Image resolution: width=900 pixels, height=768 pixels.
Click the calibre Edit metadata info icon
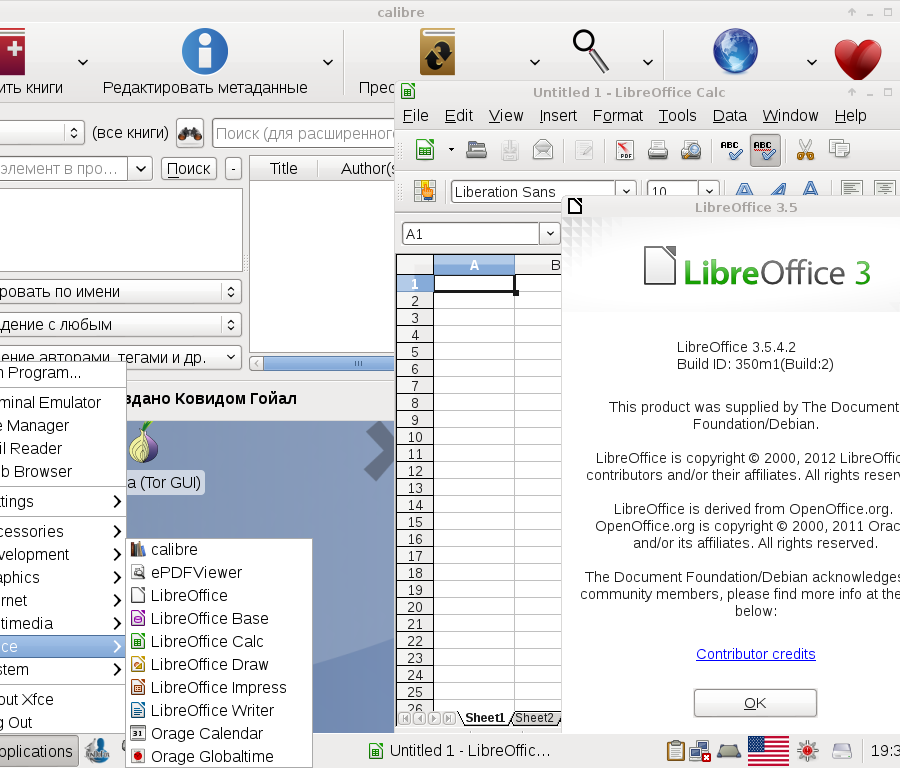coord(205,51)
